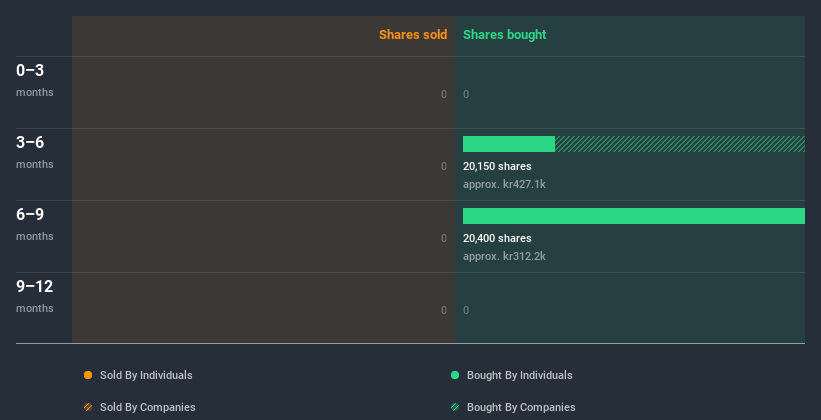Click the striped Bought By Companies legend icon

click(x=455, y=407)
